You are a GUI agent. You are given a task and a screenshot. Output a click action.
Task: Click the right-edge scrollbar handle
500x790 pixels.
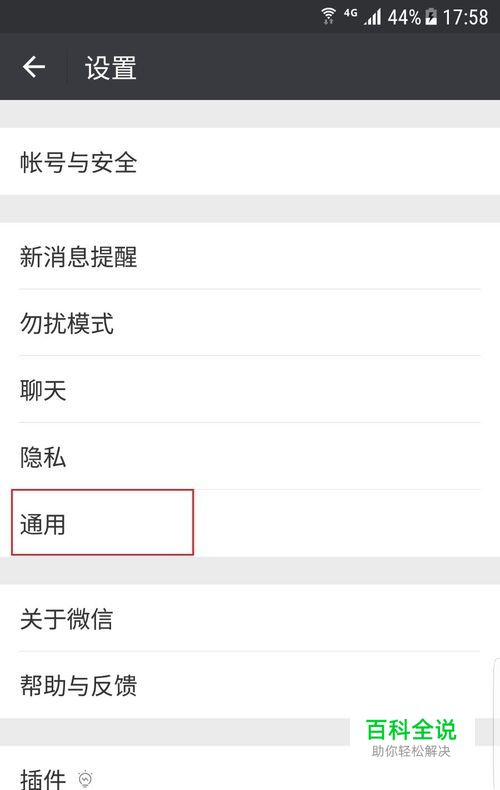[x=496, y=723]
